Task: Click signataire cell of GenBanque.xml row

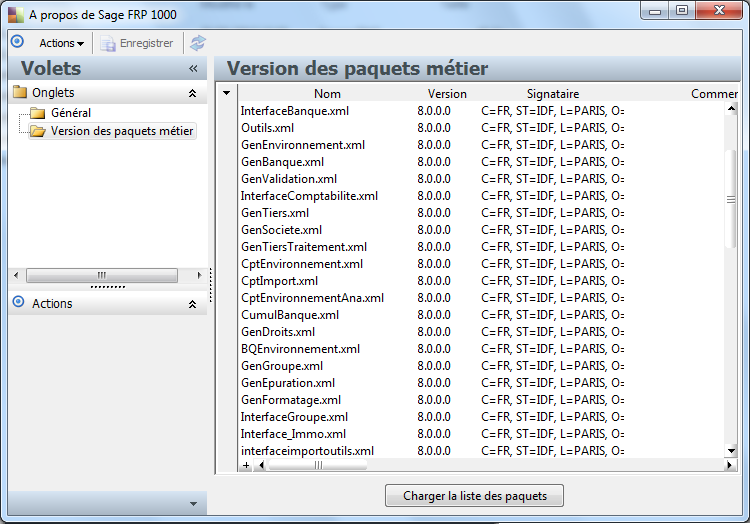Action: click(x=552, y=162)
